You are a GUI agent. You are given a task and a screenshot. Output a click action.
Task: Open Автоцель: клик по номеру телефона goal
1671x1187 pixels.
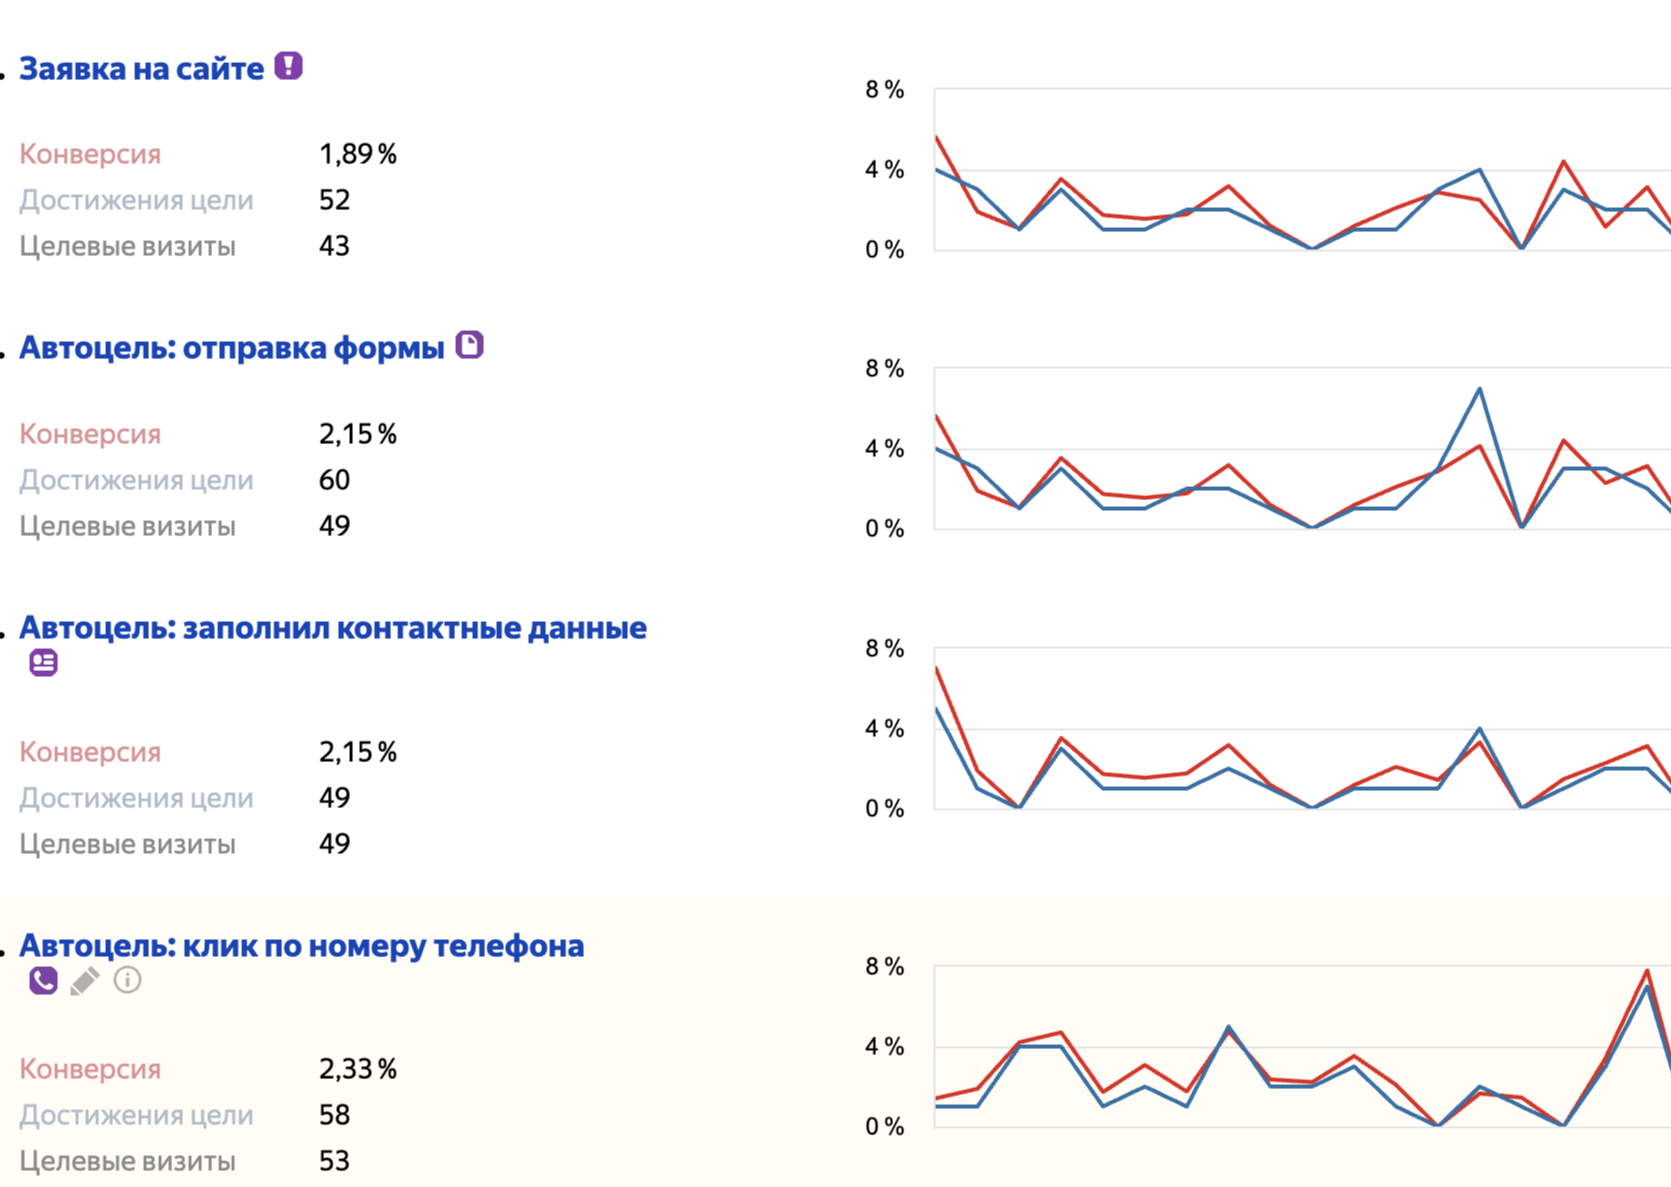click(x=301, y=946)
